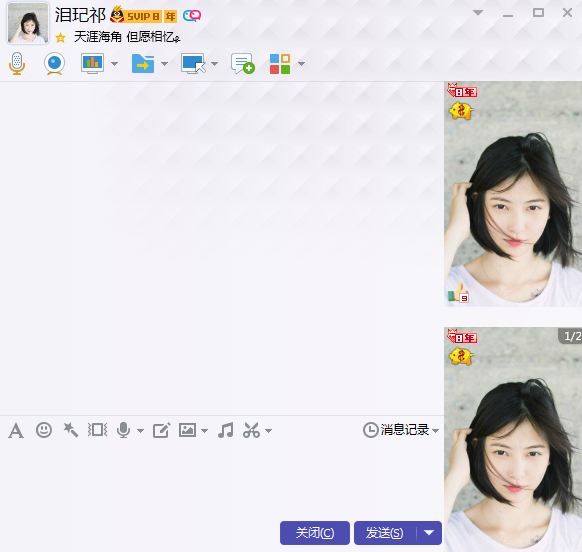Expand the send button options arrow
This screenshot has width=582, height=552.
429,533
